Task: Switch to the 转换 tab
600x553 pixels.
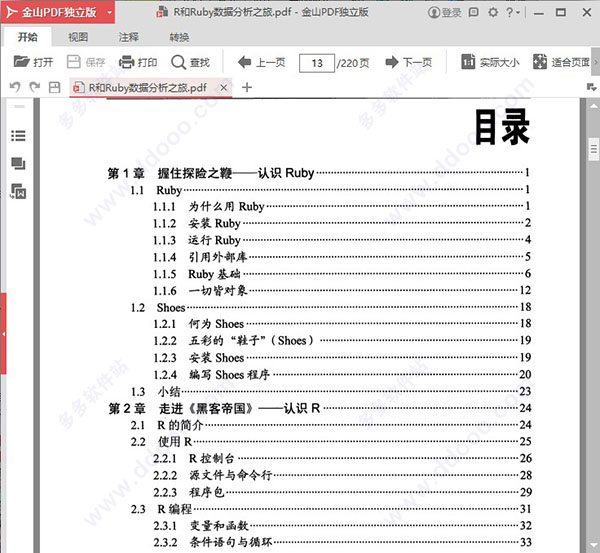Action: [179, 37]
